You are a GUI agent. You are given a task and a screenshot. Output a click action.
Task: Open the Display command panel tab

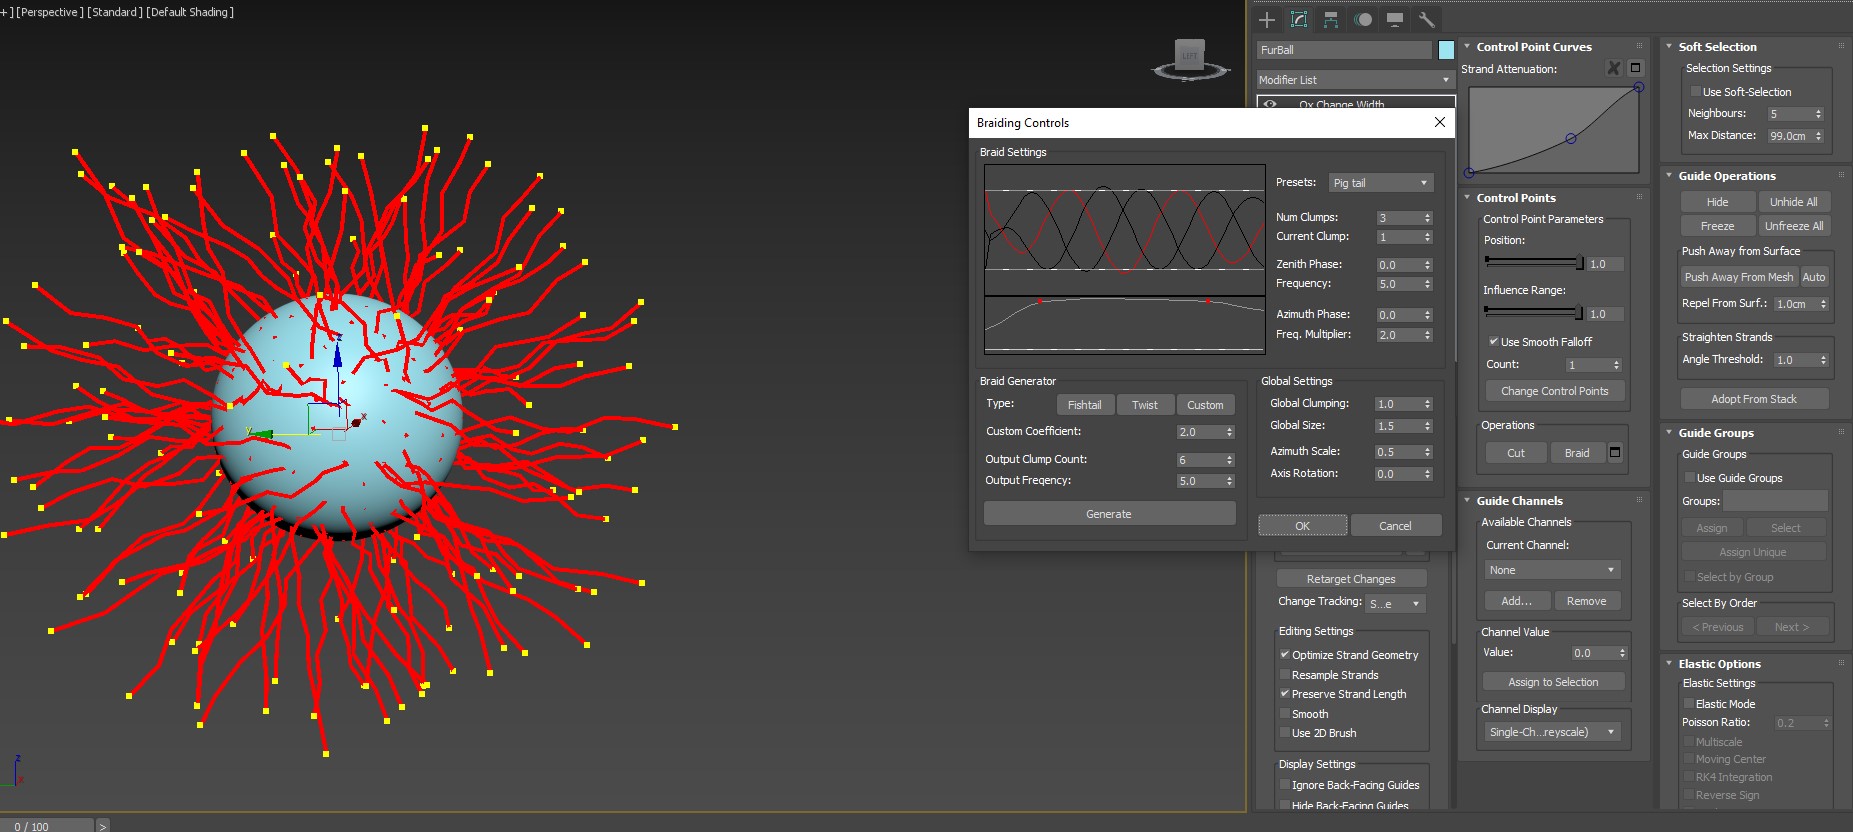point(1395,20)
